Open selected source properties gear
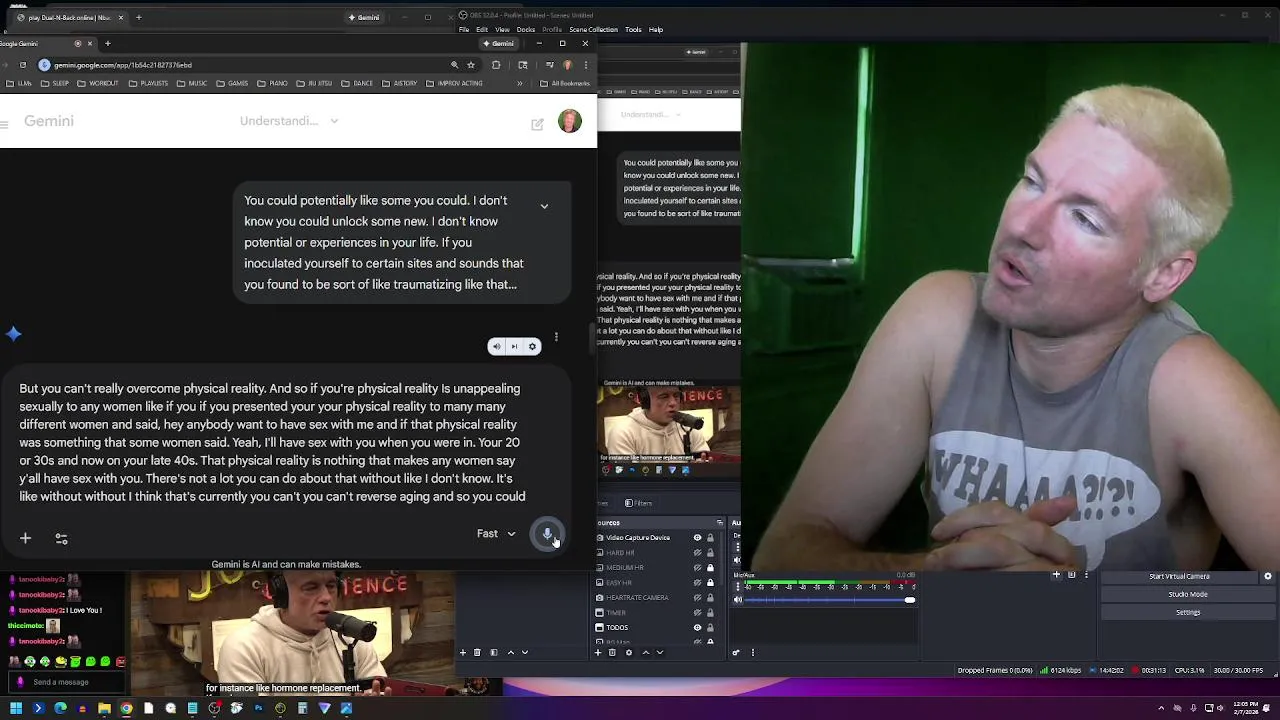1280x720 pixels. tap(628, 653)
